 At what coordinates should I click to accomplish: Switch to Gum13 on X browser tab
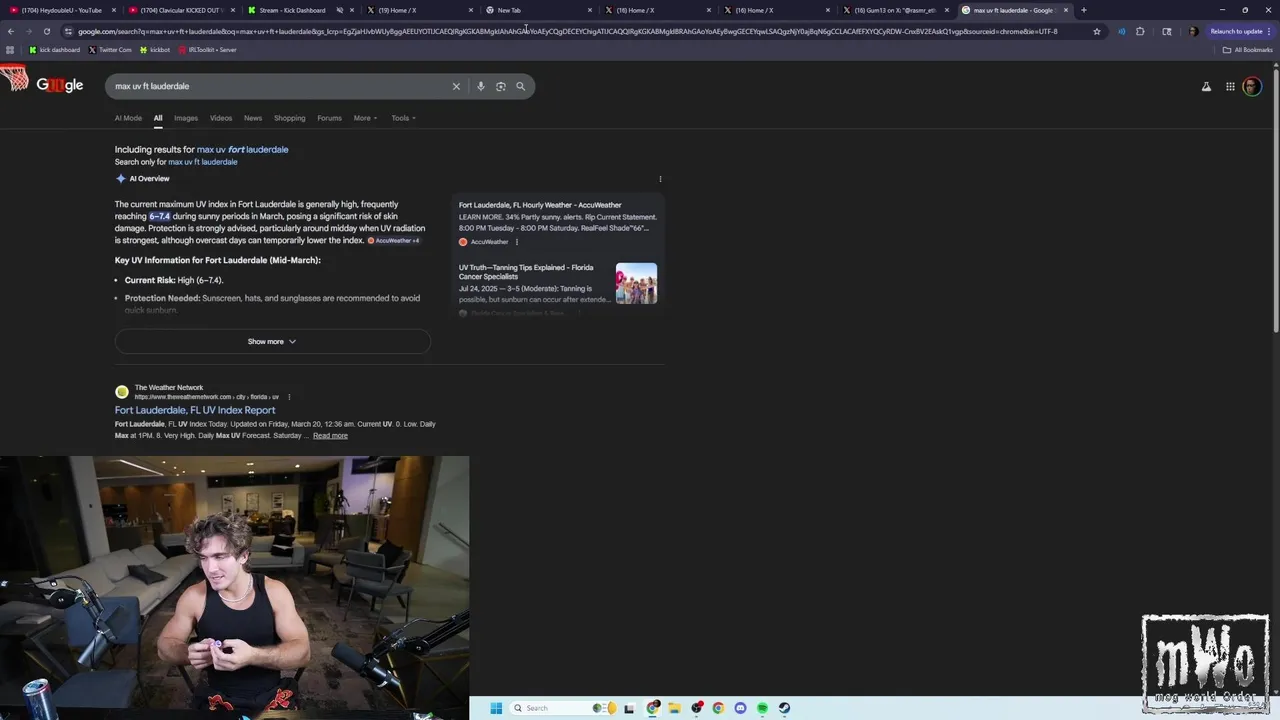pos(895,10)
